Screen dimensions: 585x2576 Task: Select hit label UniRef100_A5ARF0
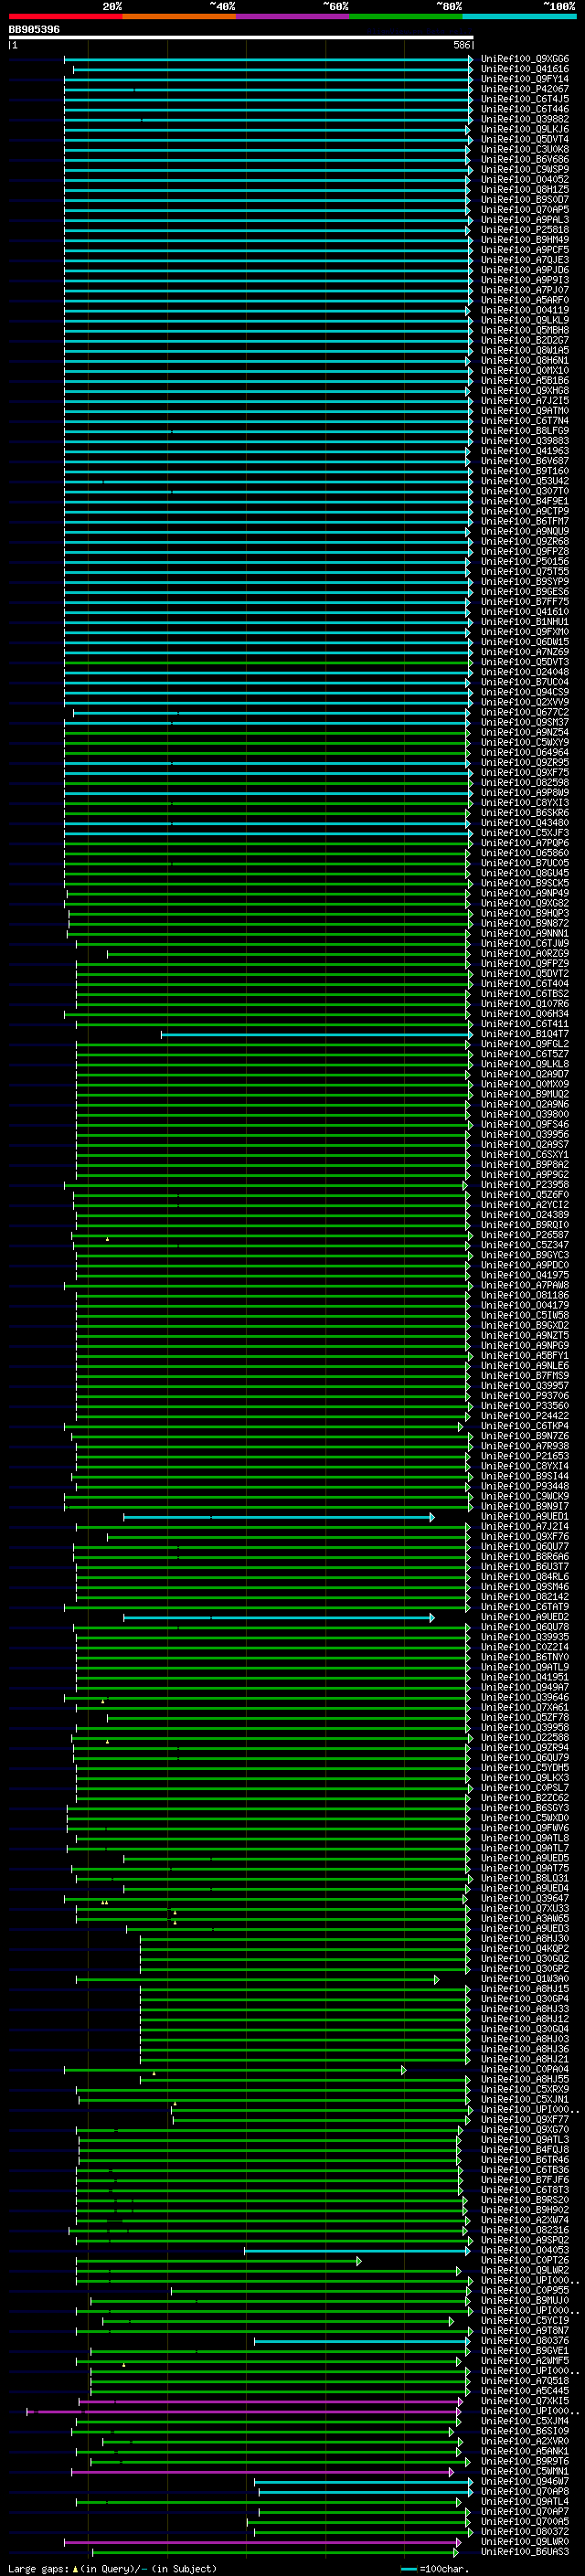524,300
